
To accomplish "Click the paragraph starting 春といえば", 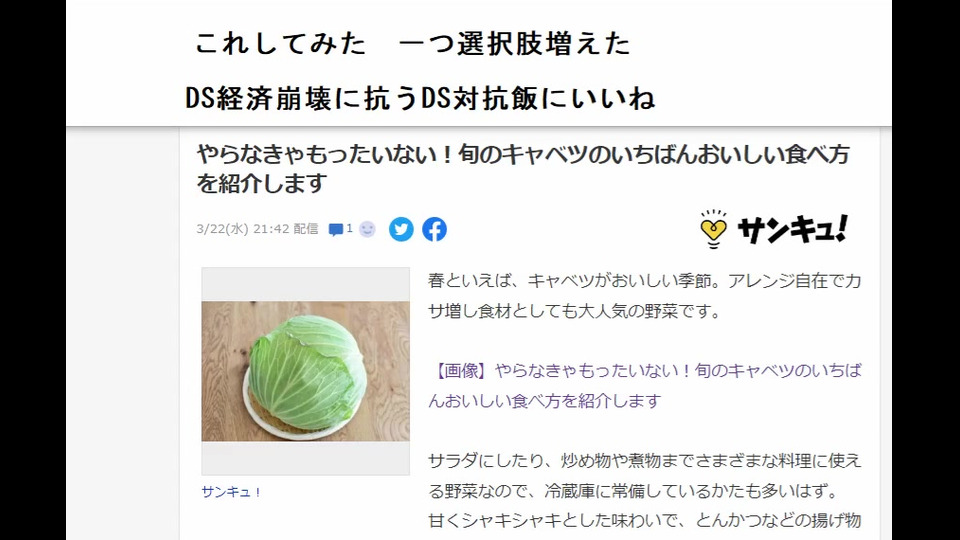I will point(645,296).
